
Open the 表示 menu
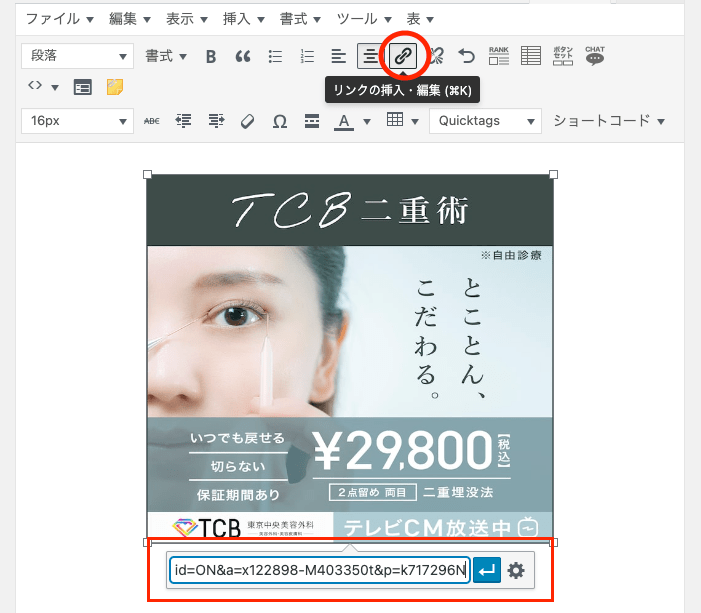tap(186, 19)
